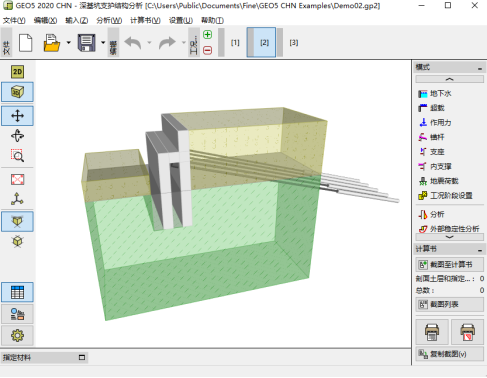The image size is (487, 378).
Task: Switch to the 2D view mode
Action: tap(17, 72)
